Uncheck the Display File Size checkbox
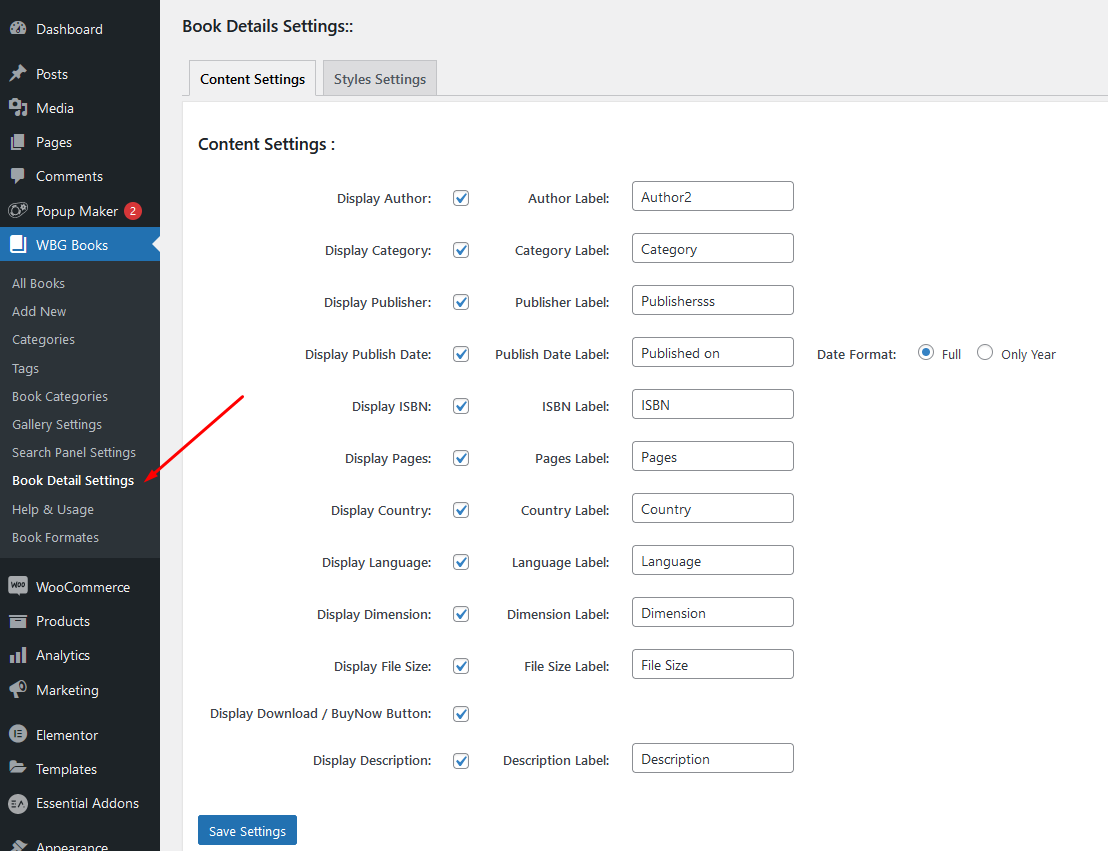Viewport: 1108px width, 851px height. [461, 666]
